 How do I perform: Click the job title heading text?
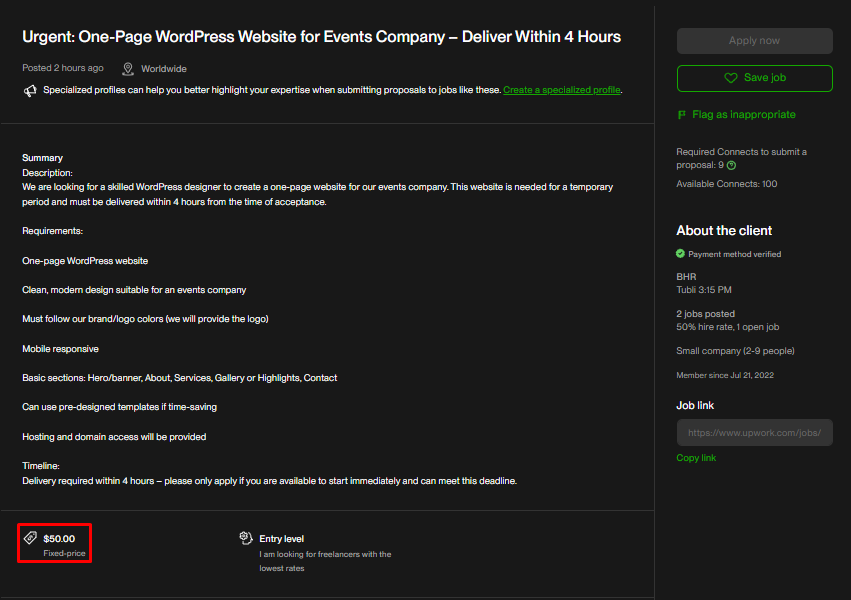[321, 37]
